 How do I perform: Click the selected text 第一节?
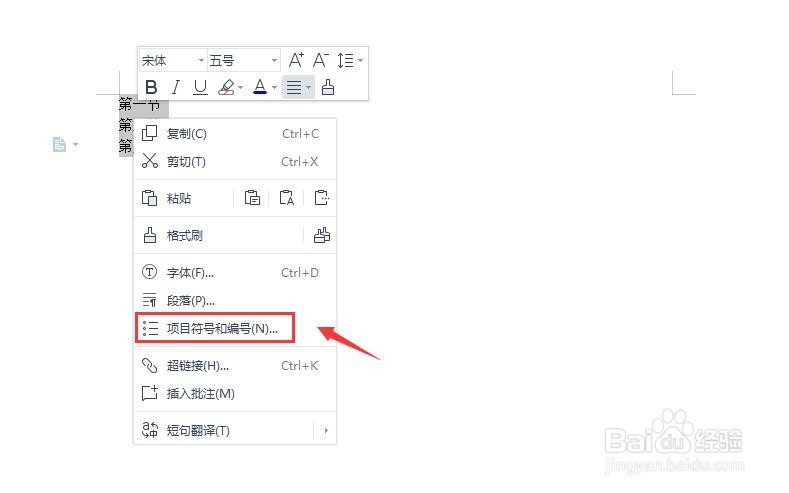(x=139, y=105)
